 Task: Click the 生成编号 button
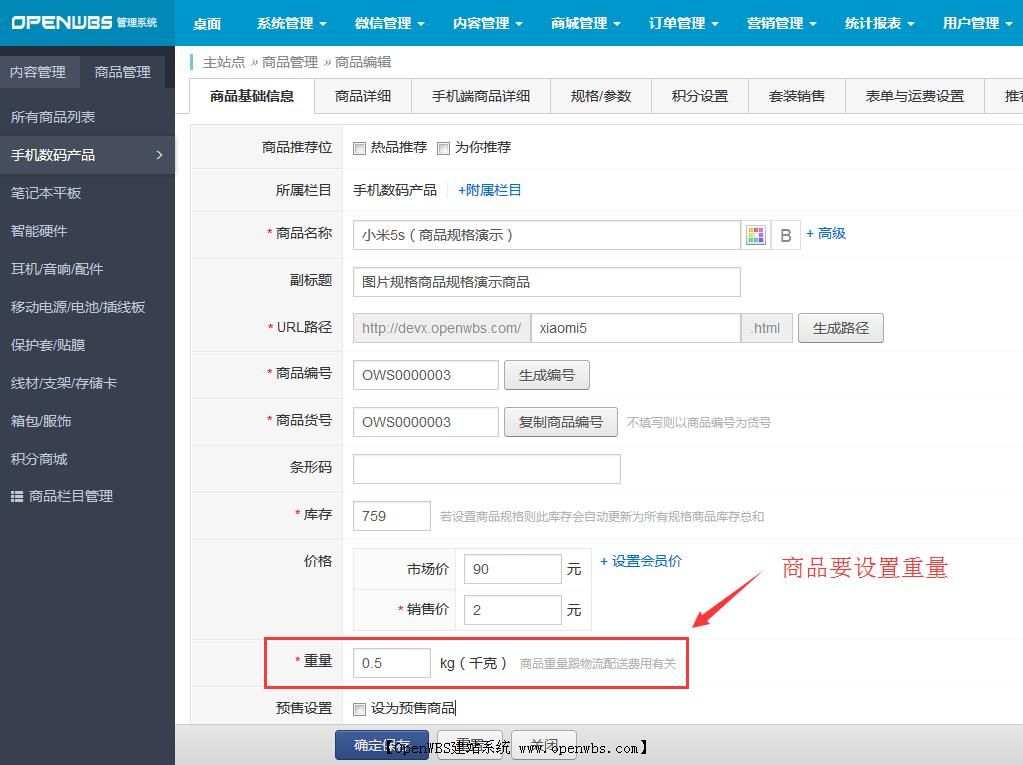[546, 374]
